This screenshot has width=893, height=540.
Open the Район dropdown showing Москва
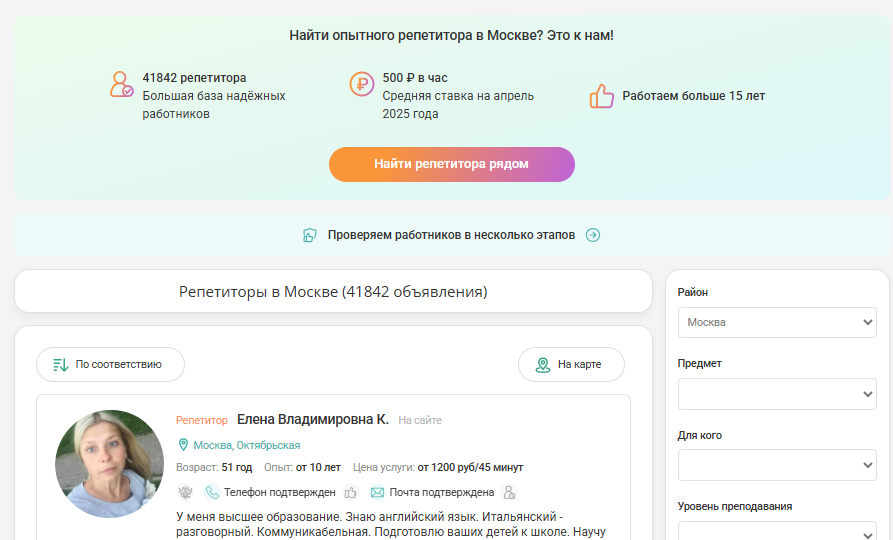coord(777,322)
